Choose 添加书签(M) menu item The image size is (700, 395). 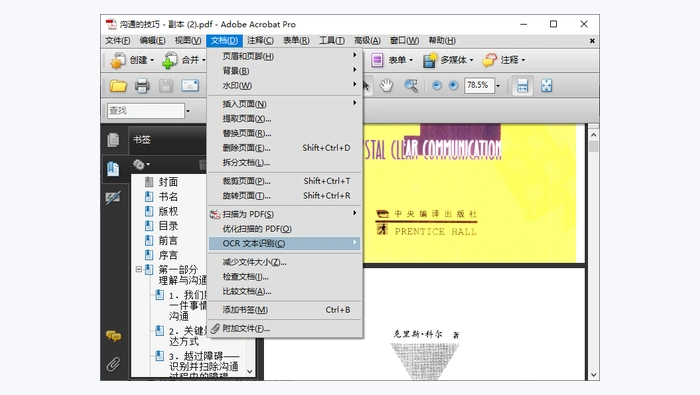[284, 310]
